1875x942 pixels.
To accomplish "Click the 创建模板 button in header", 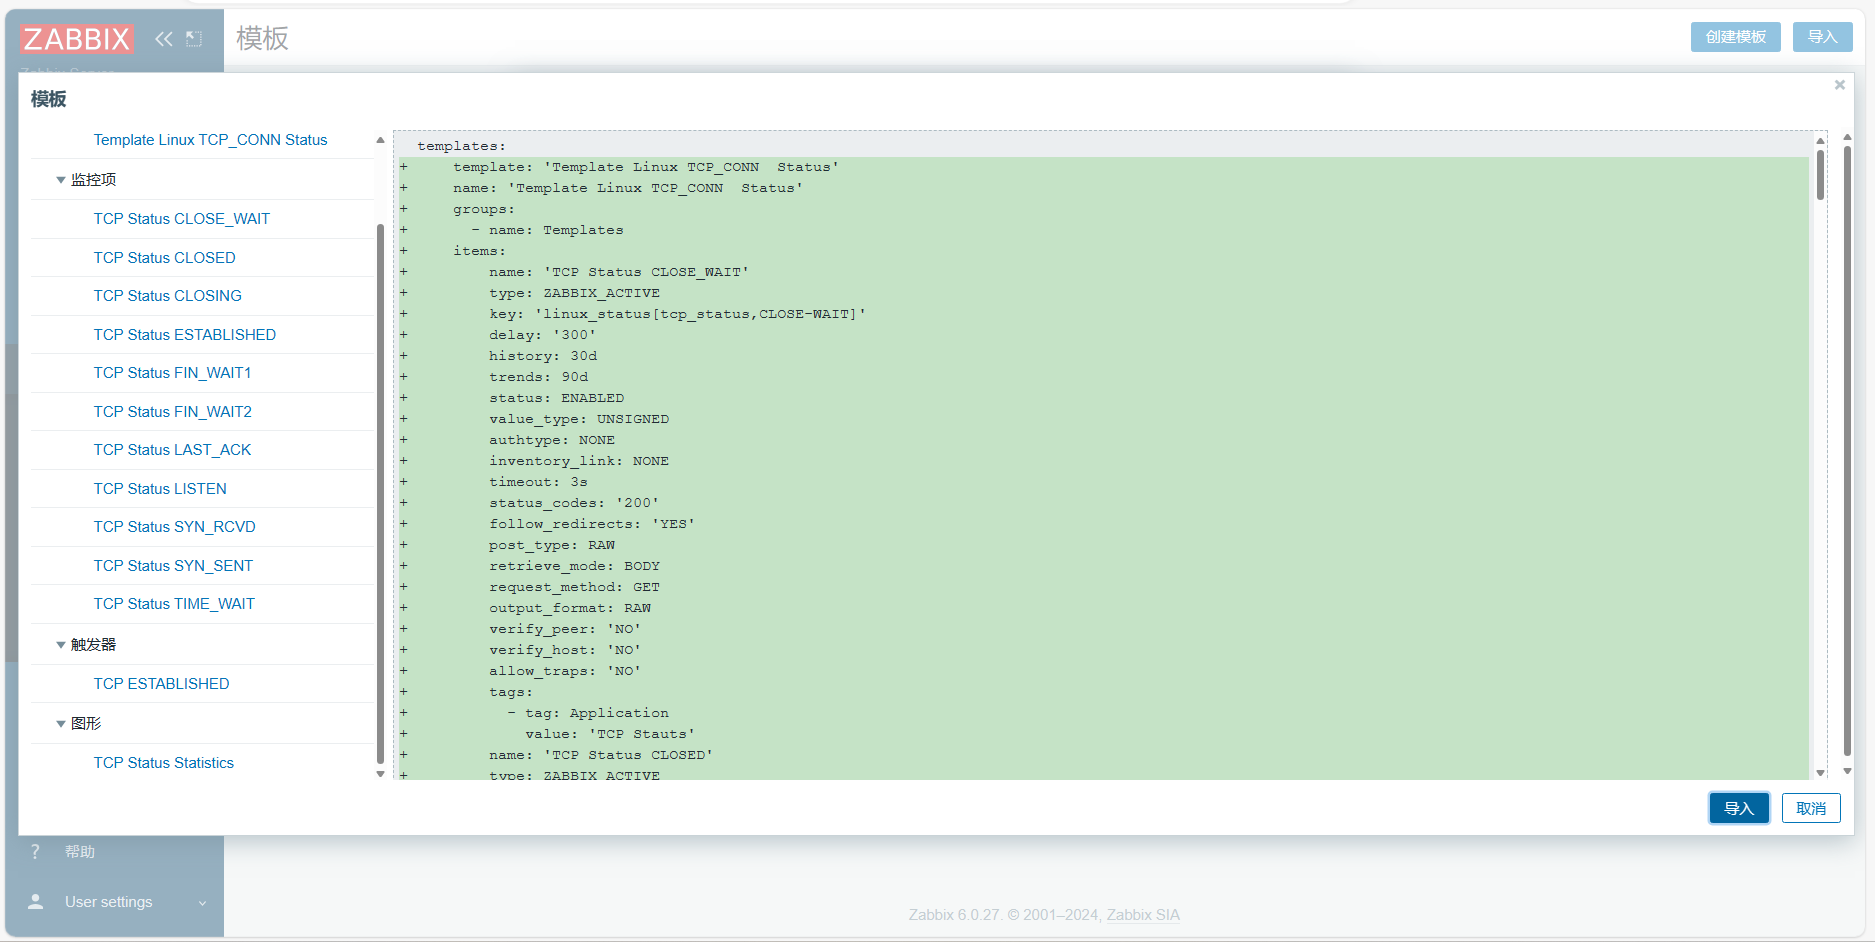I will coord(1736,37).
